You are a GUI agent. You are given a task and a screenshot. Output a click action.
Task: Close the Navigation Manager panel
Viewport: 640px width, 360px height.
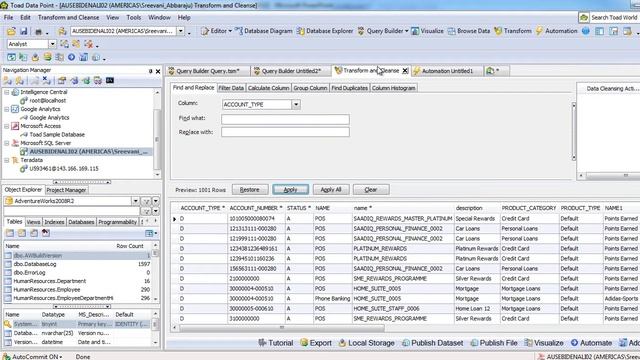(158, 71)
